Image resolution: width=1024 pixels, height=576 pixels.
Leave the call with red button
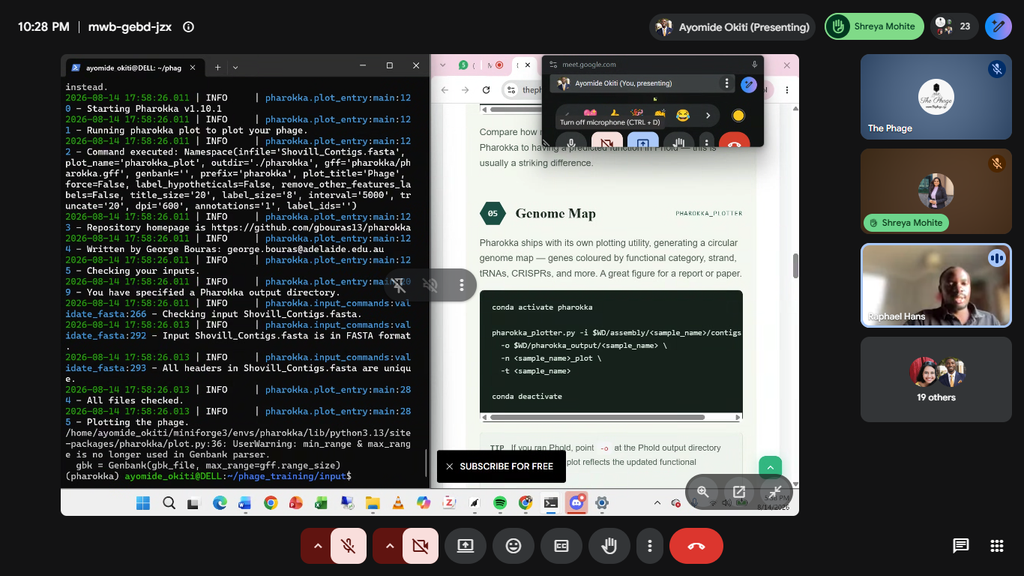click(x=696, y=546)
